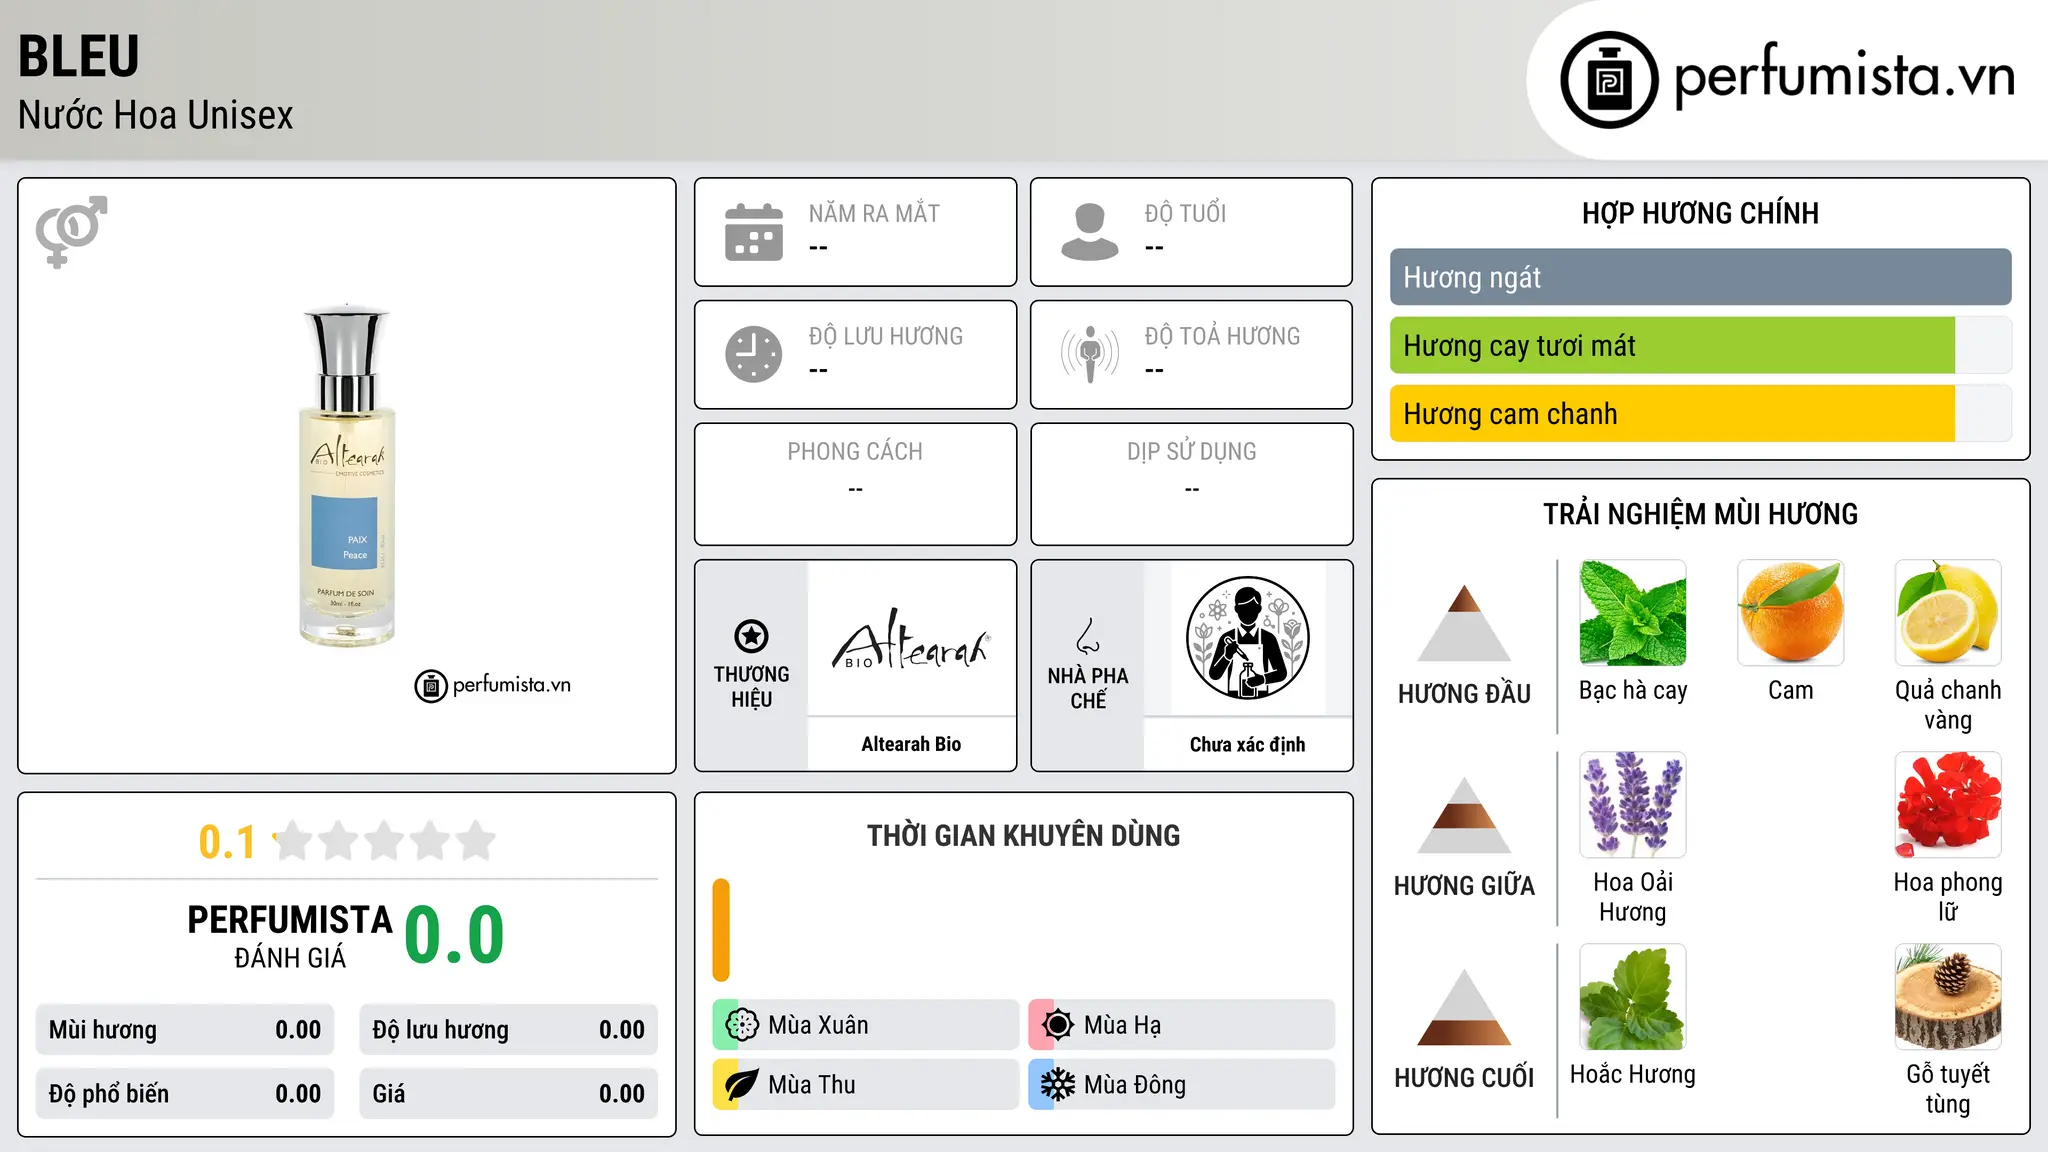2048x1152 pixels.
Task: Click the star badge icon above Thương hiệu
Action: (751, 635)
